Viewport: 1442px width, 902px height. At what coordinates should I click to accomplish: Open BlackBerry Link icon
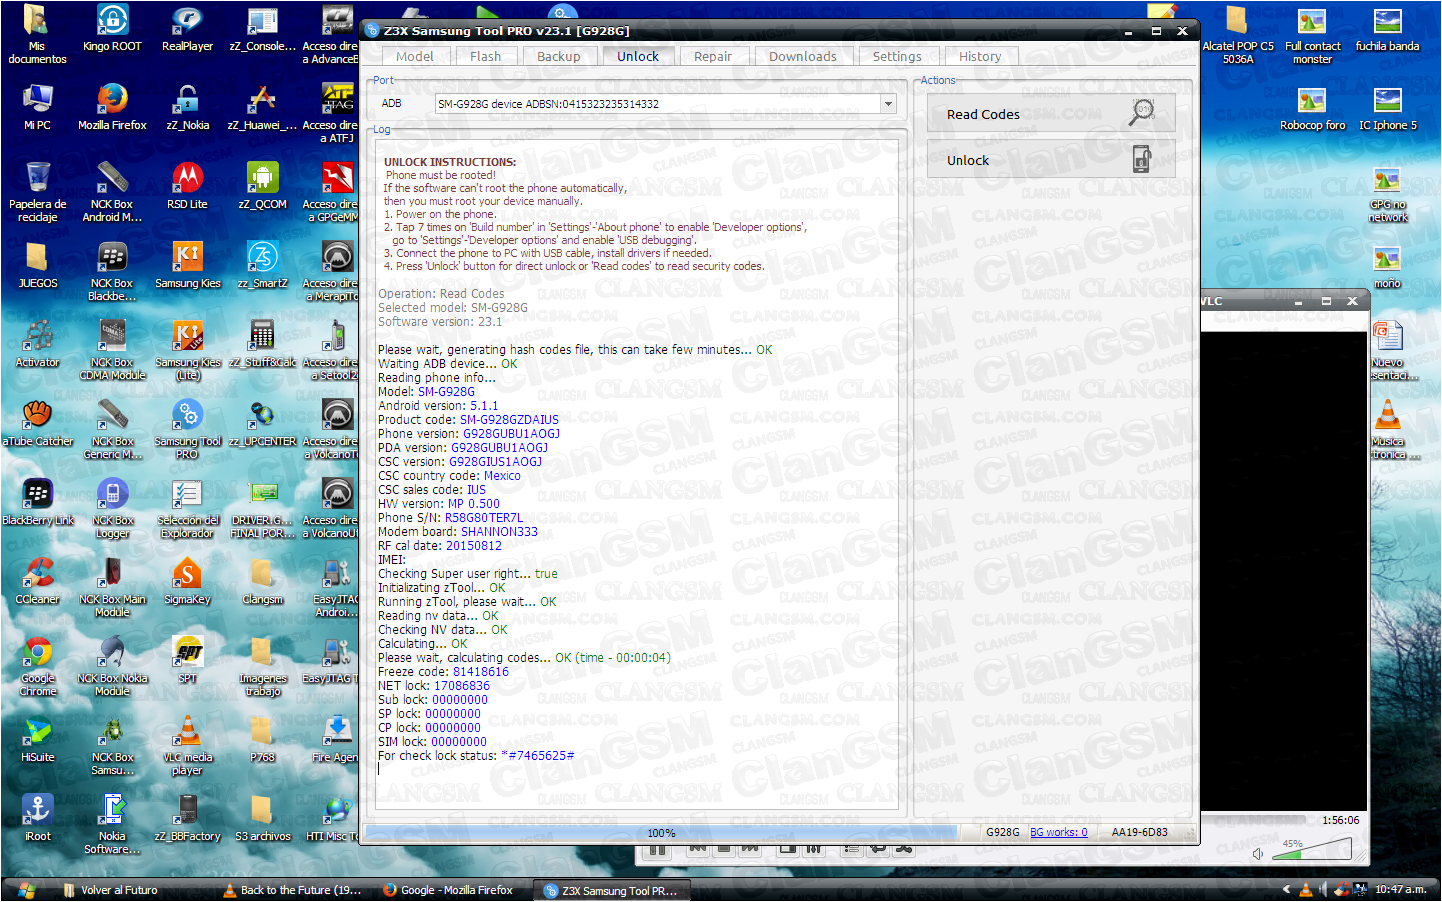pyautogui.click(x=37, y=502)
